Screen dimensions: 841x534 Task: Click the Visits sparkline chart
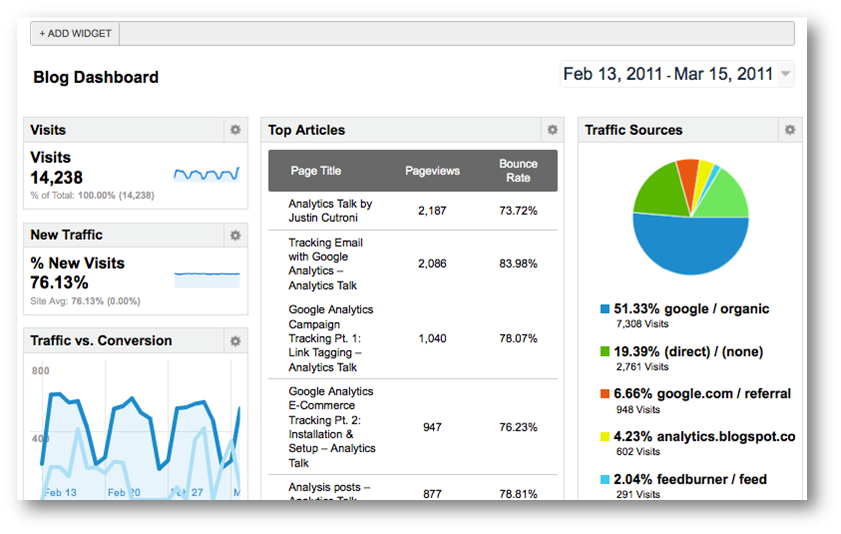pos(207,174)
